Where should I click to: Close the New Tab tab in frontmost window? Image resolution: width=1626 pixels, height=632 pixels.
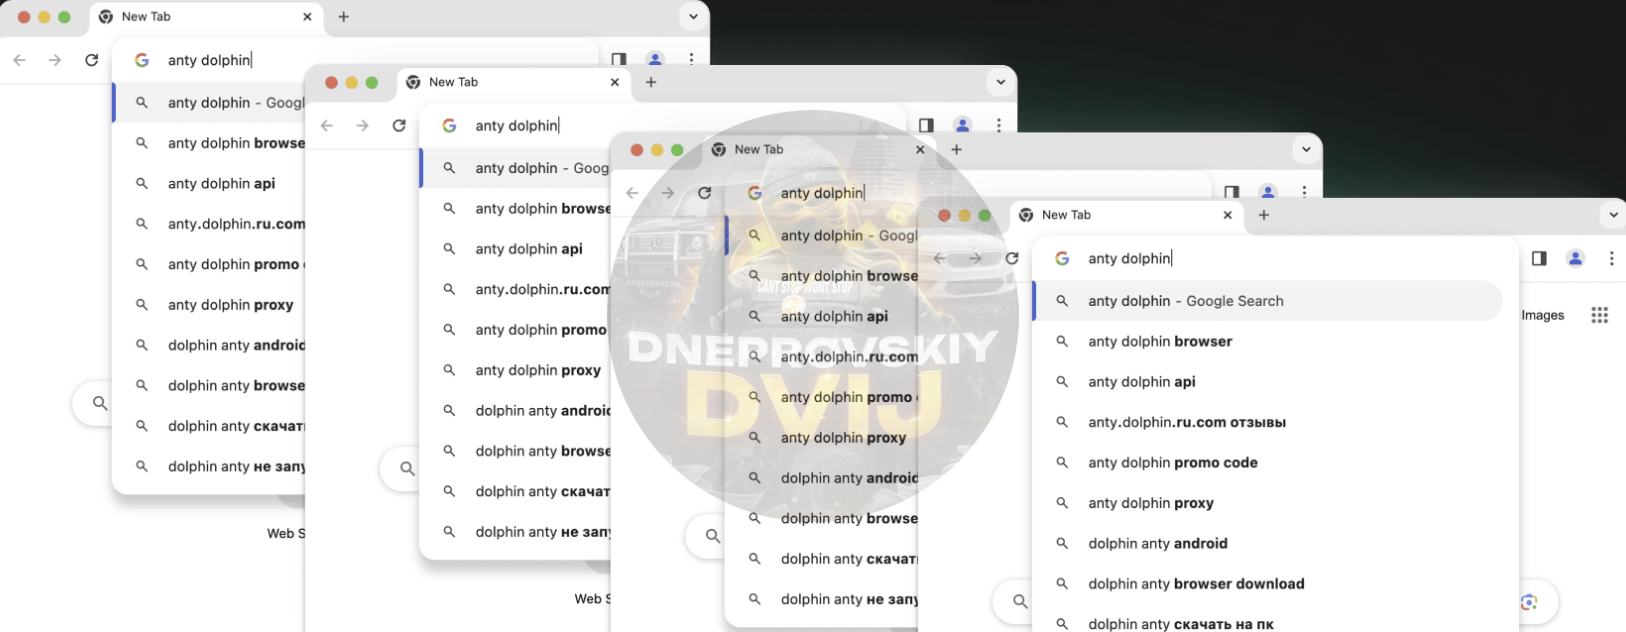(1228, 215)
